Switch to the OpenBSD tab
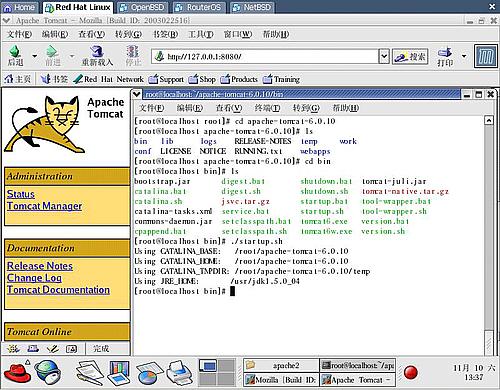 click(x=142, y=7)
